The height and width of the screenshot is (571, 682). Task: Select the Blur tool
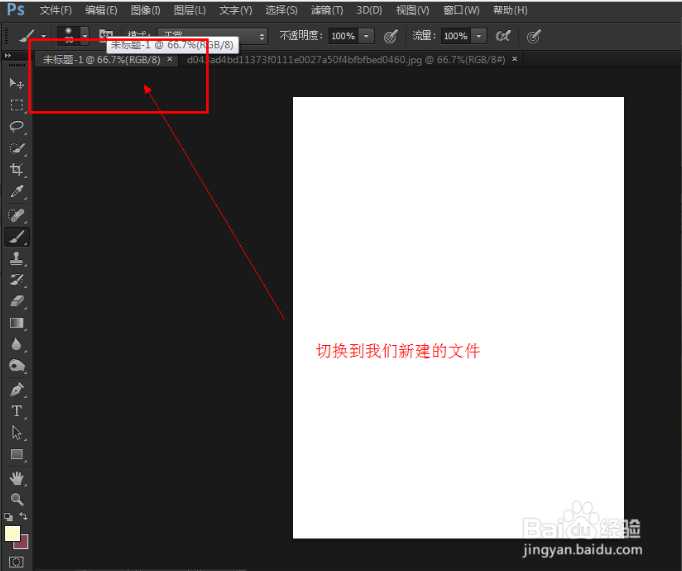click(x=17, y=344)
